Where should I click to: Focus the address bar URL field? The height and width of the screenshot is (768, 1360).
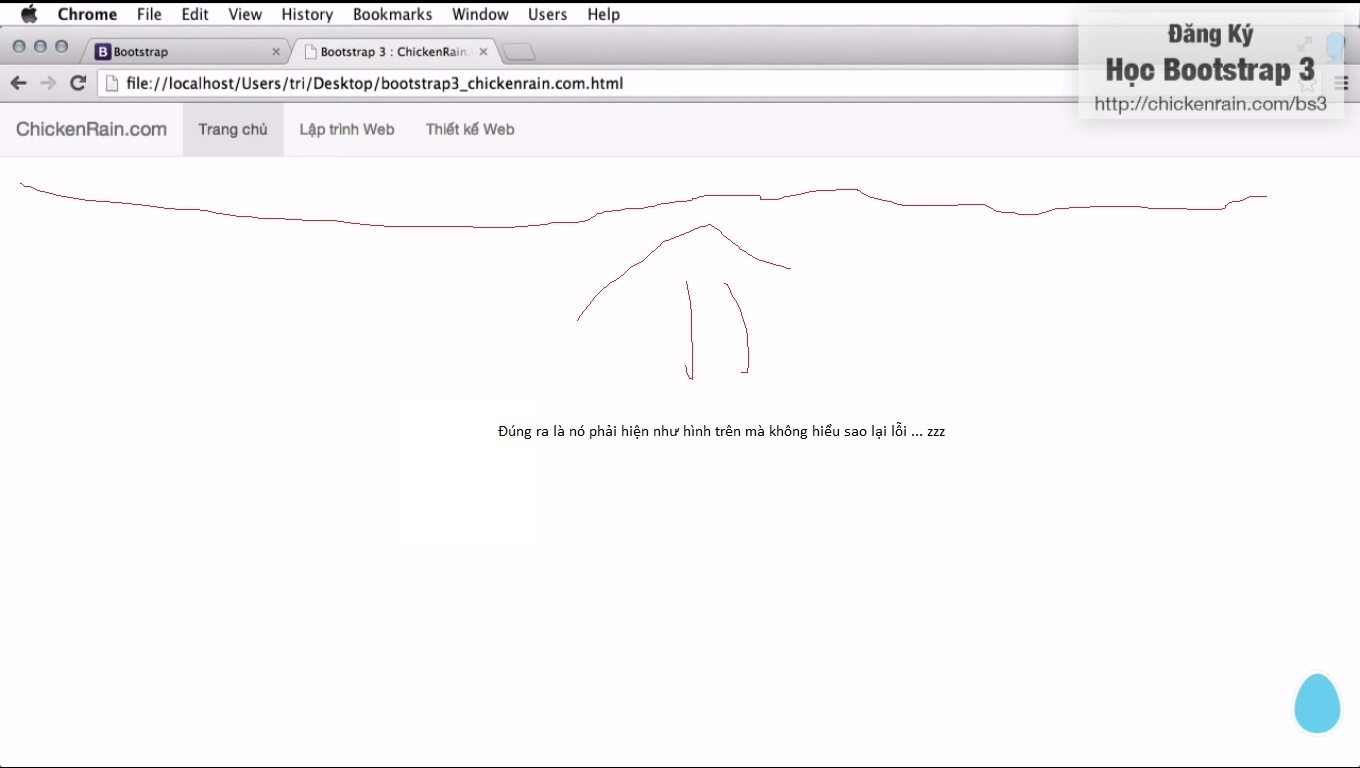click(600, 83)
